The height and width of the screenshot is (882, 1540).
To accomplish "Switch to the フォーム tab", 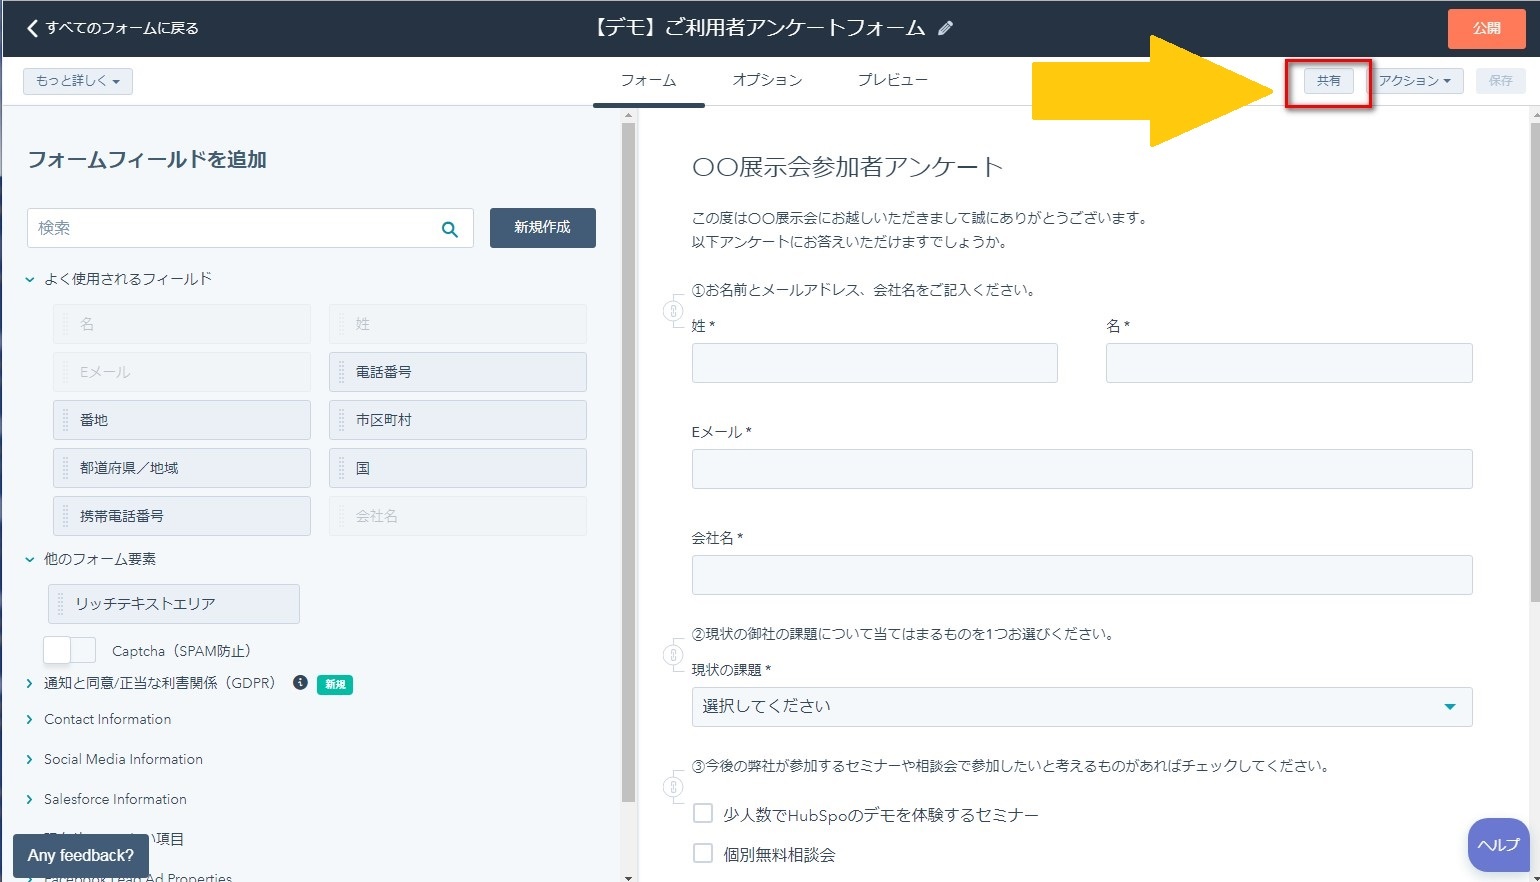I will pos(648,80).
